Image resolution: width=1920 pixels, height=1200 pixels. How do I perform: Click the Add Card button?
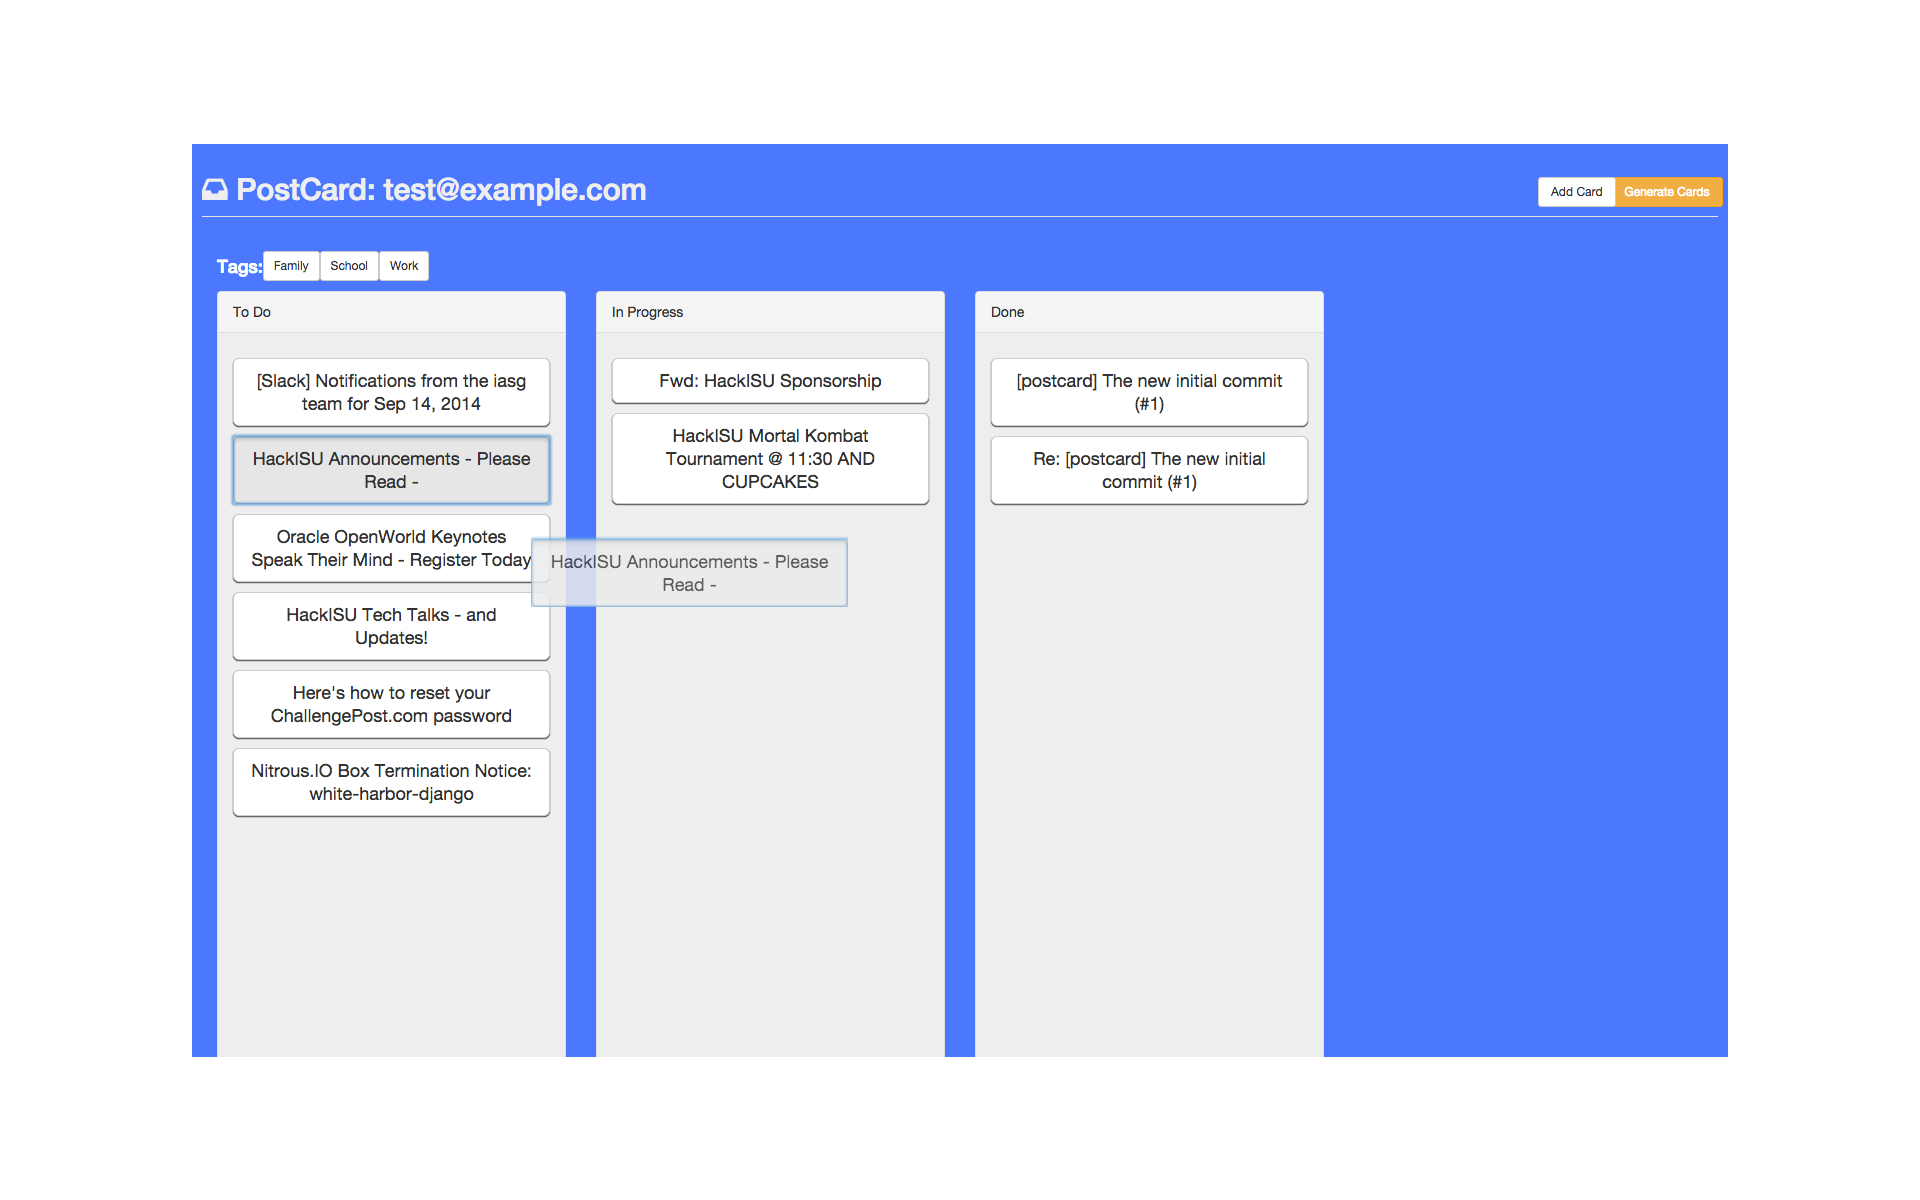click(1575, 192)
